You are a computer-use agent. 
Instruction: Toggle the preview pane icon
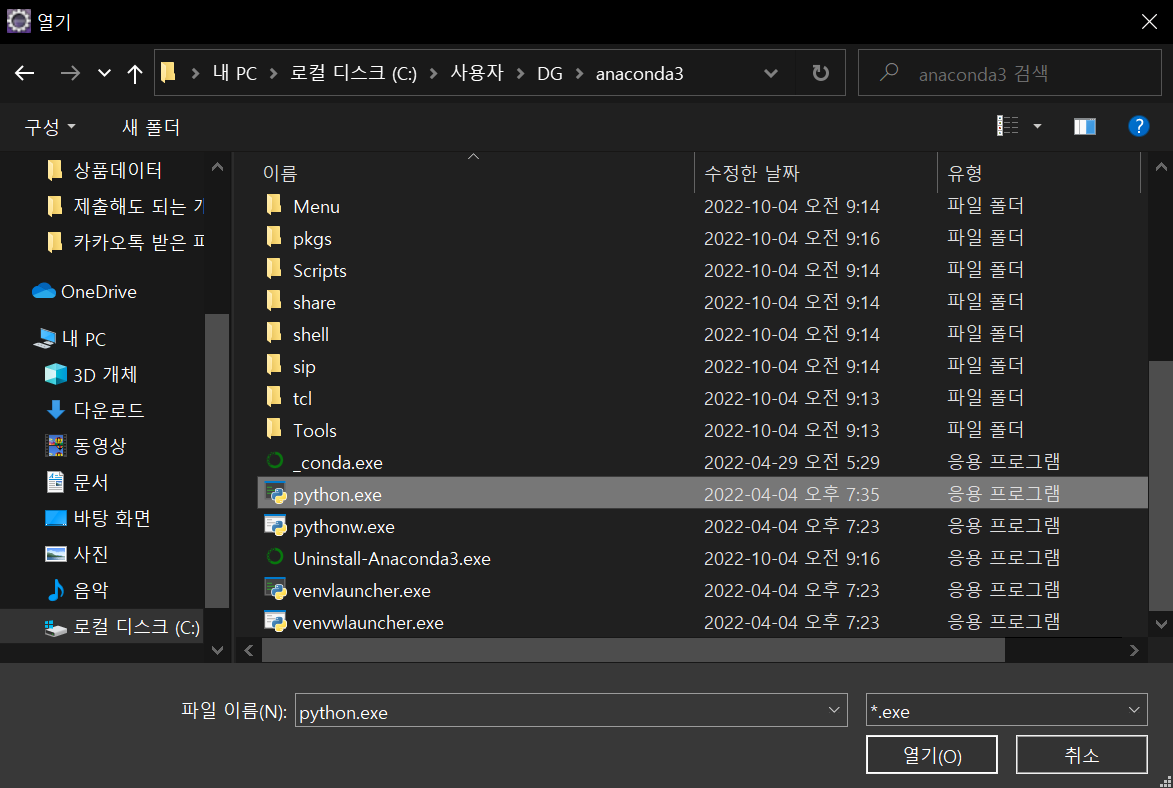1085,126
